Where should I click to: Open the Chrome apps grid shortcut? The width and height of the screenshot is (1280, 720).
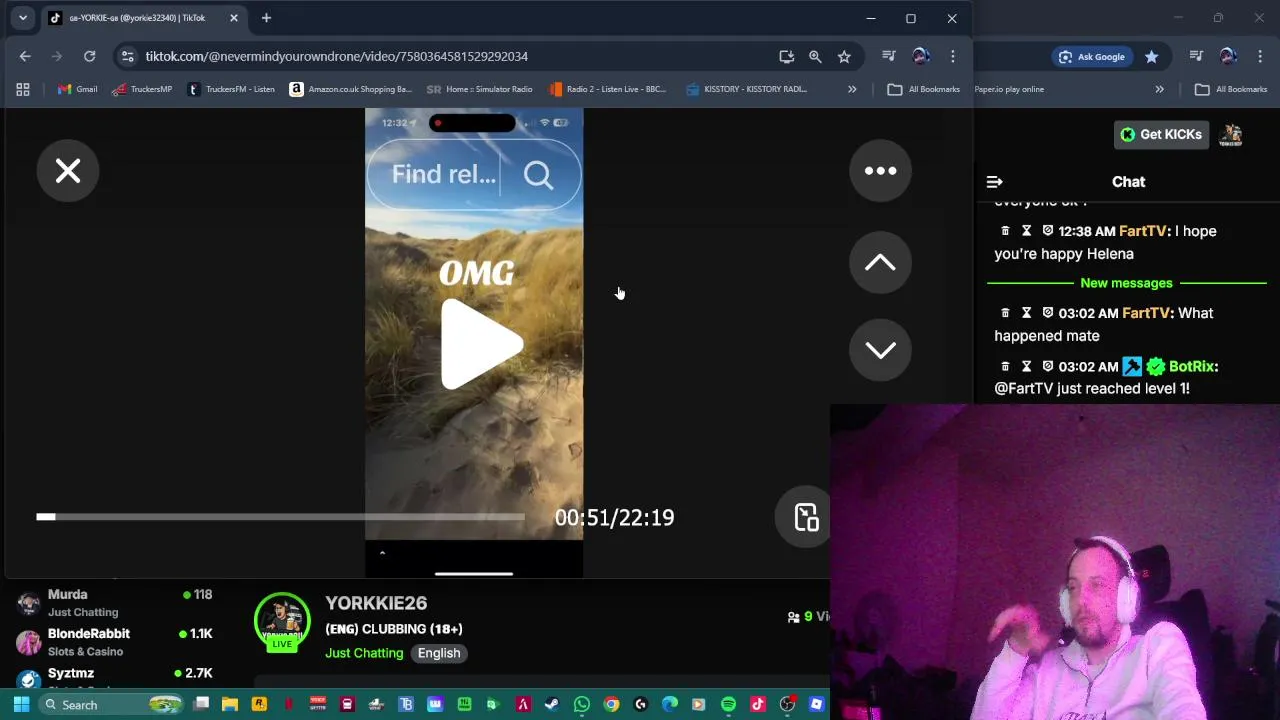tap(23, 89)
